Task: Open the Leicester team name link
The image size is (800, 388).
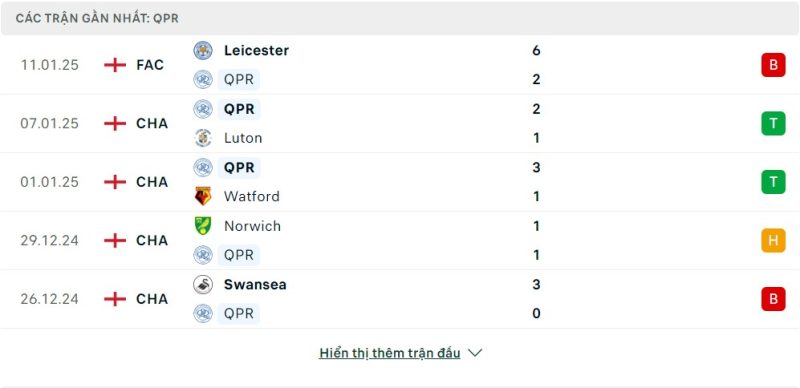Action: 256,51
